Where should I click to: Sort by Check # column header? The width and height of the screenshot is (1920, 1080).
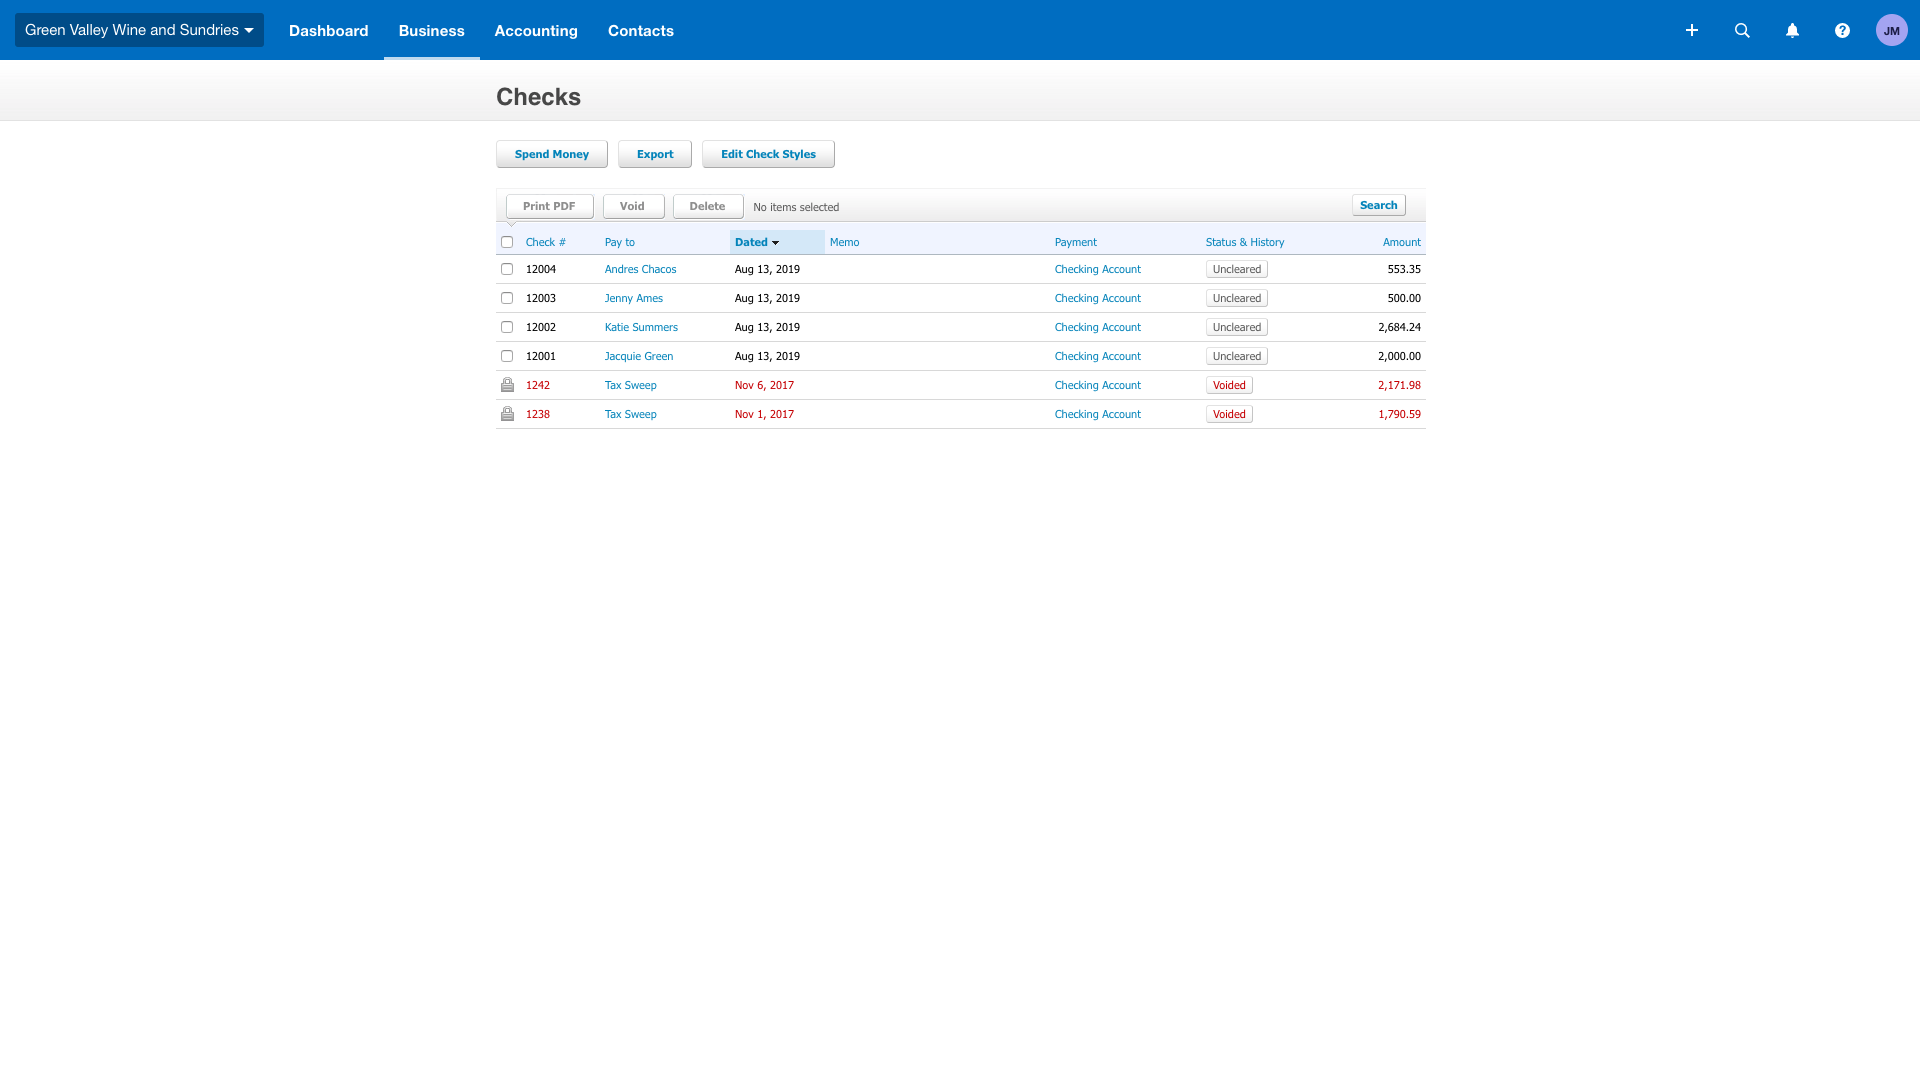546,242
